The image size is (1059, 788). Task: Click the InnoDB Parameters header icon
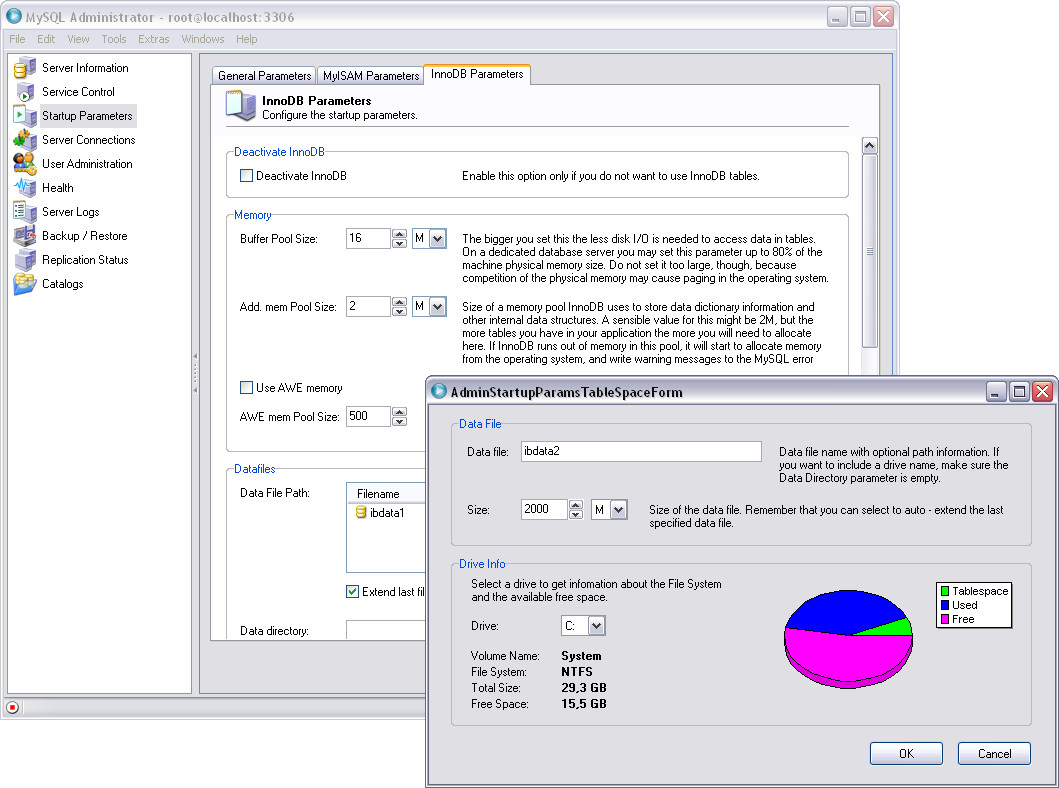[x=241, y=107]
